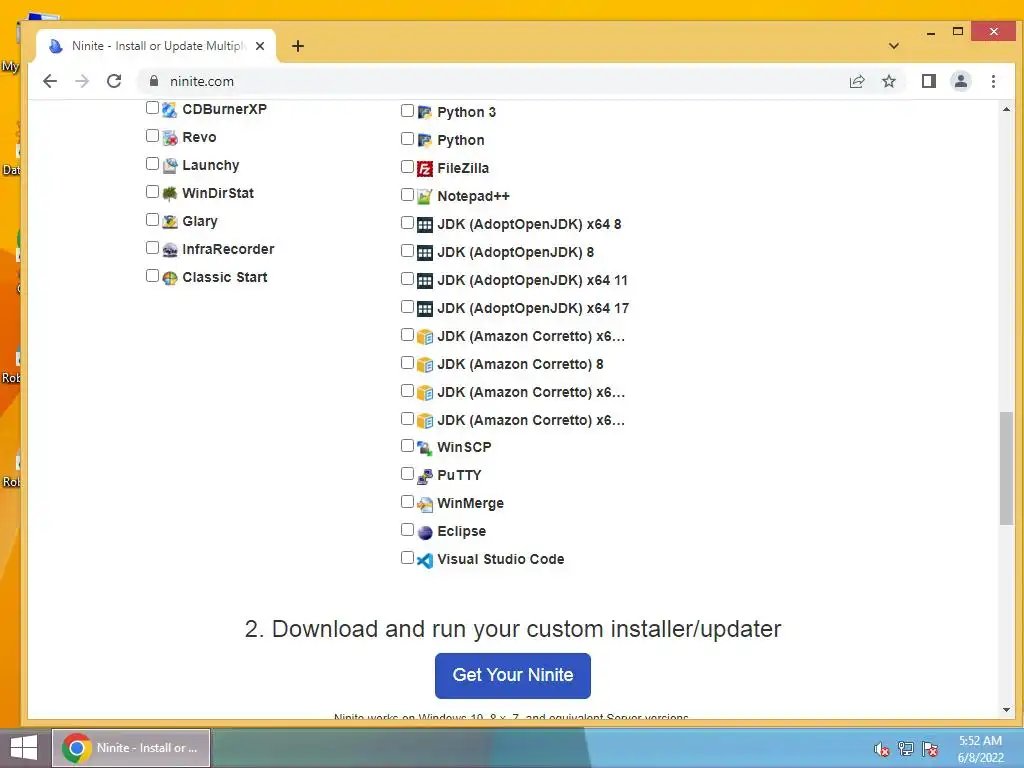
Task: Click the network tray icon
Action: point(906,749)
